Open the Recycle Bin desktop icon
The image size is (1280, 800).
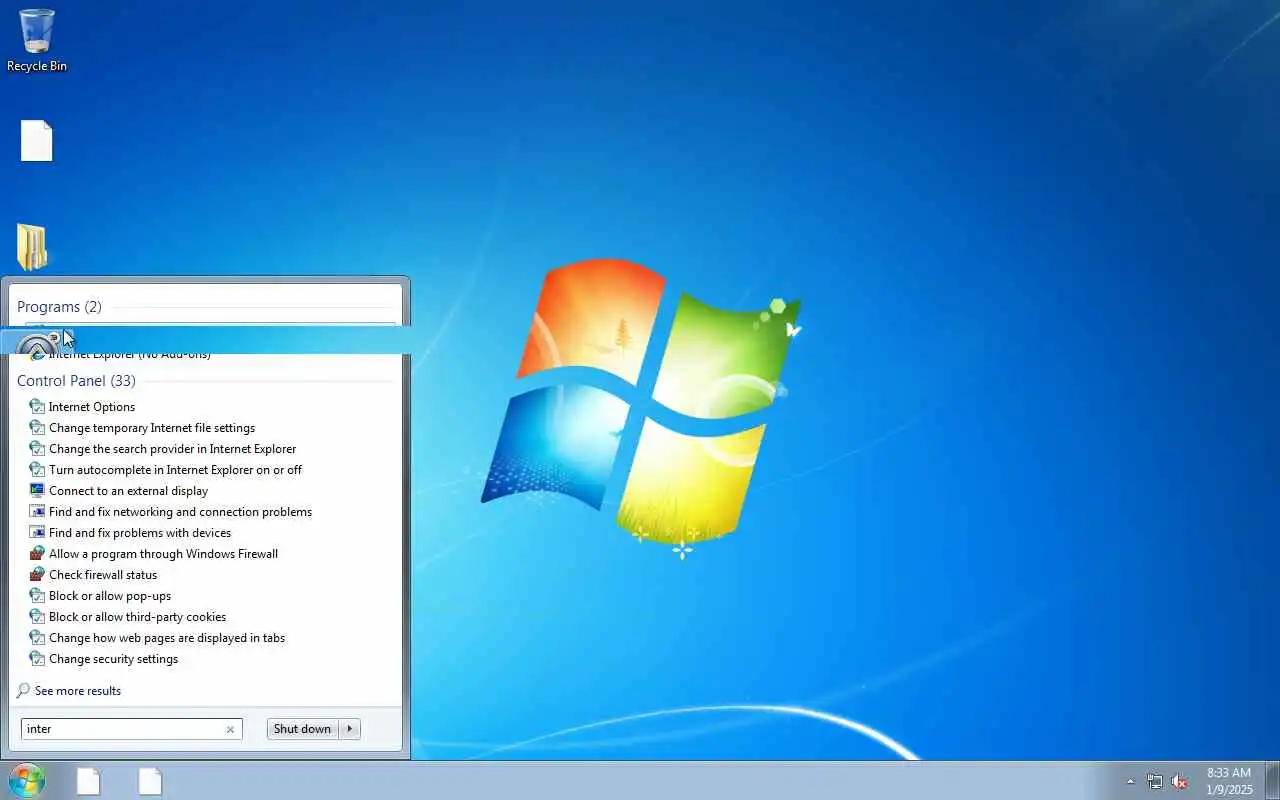pos(37,40)
